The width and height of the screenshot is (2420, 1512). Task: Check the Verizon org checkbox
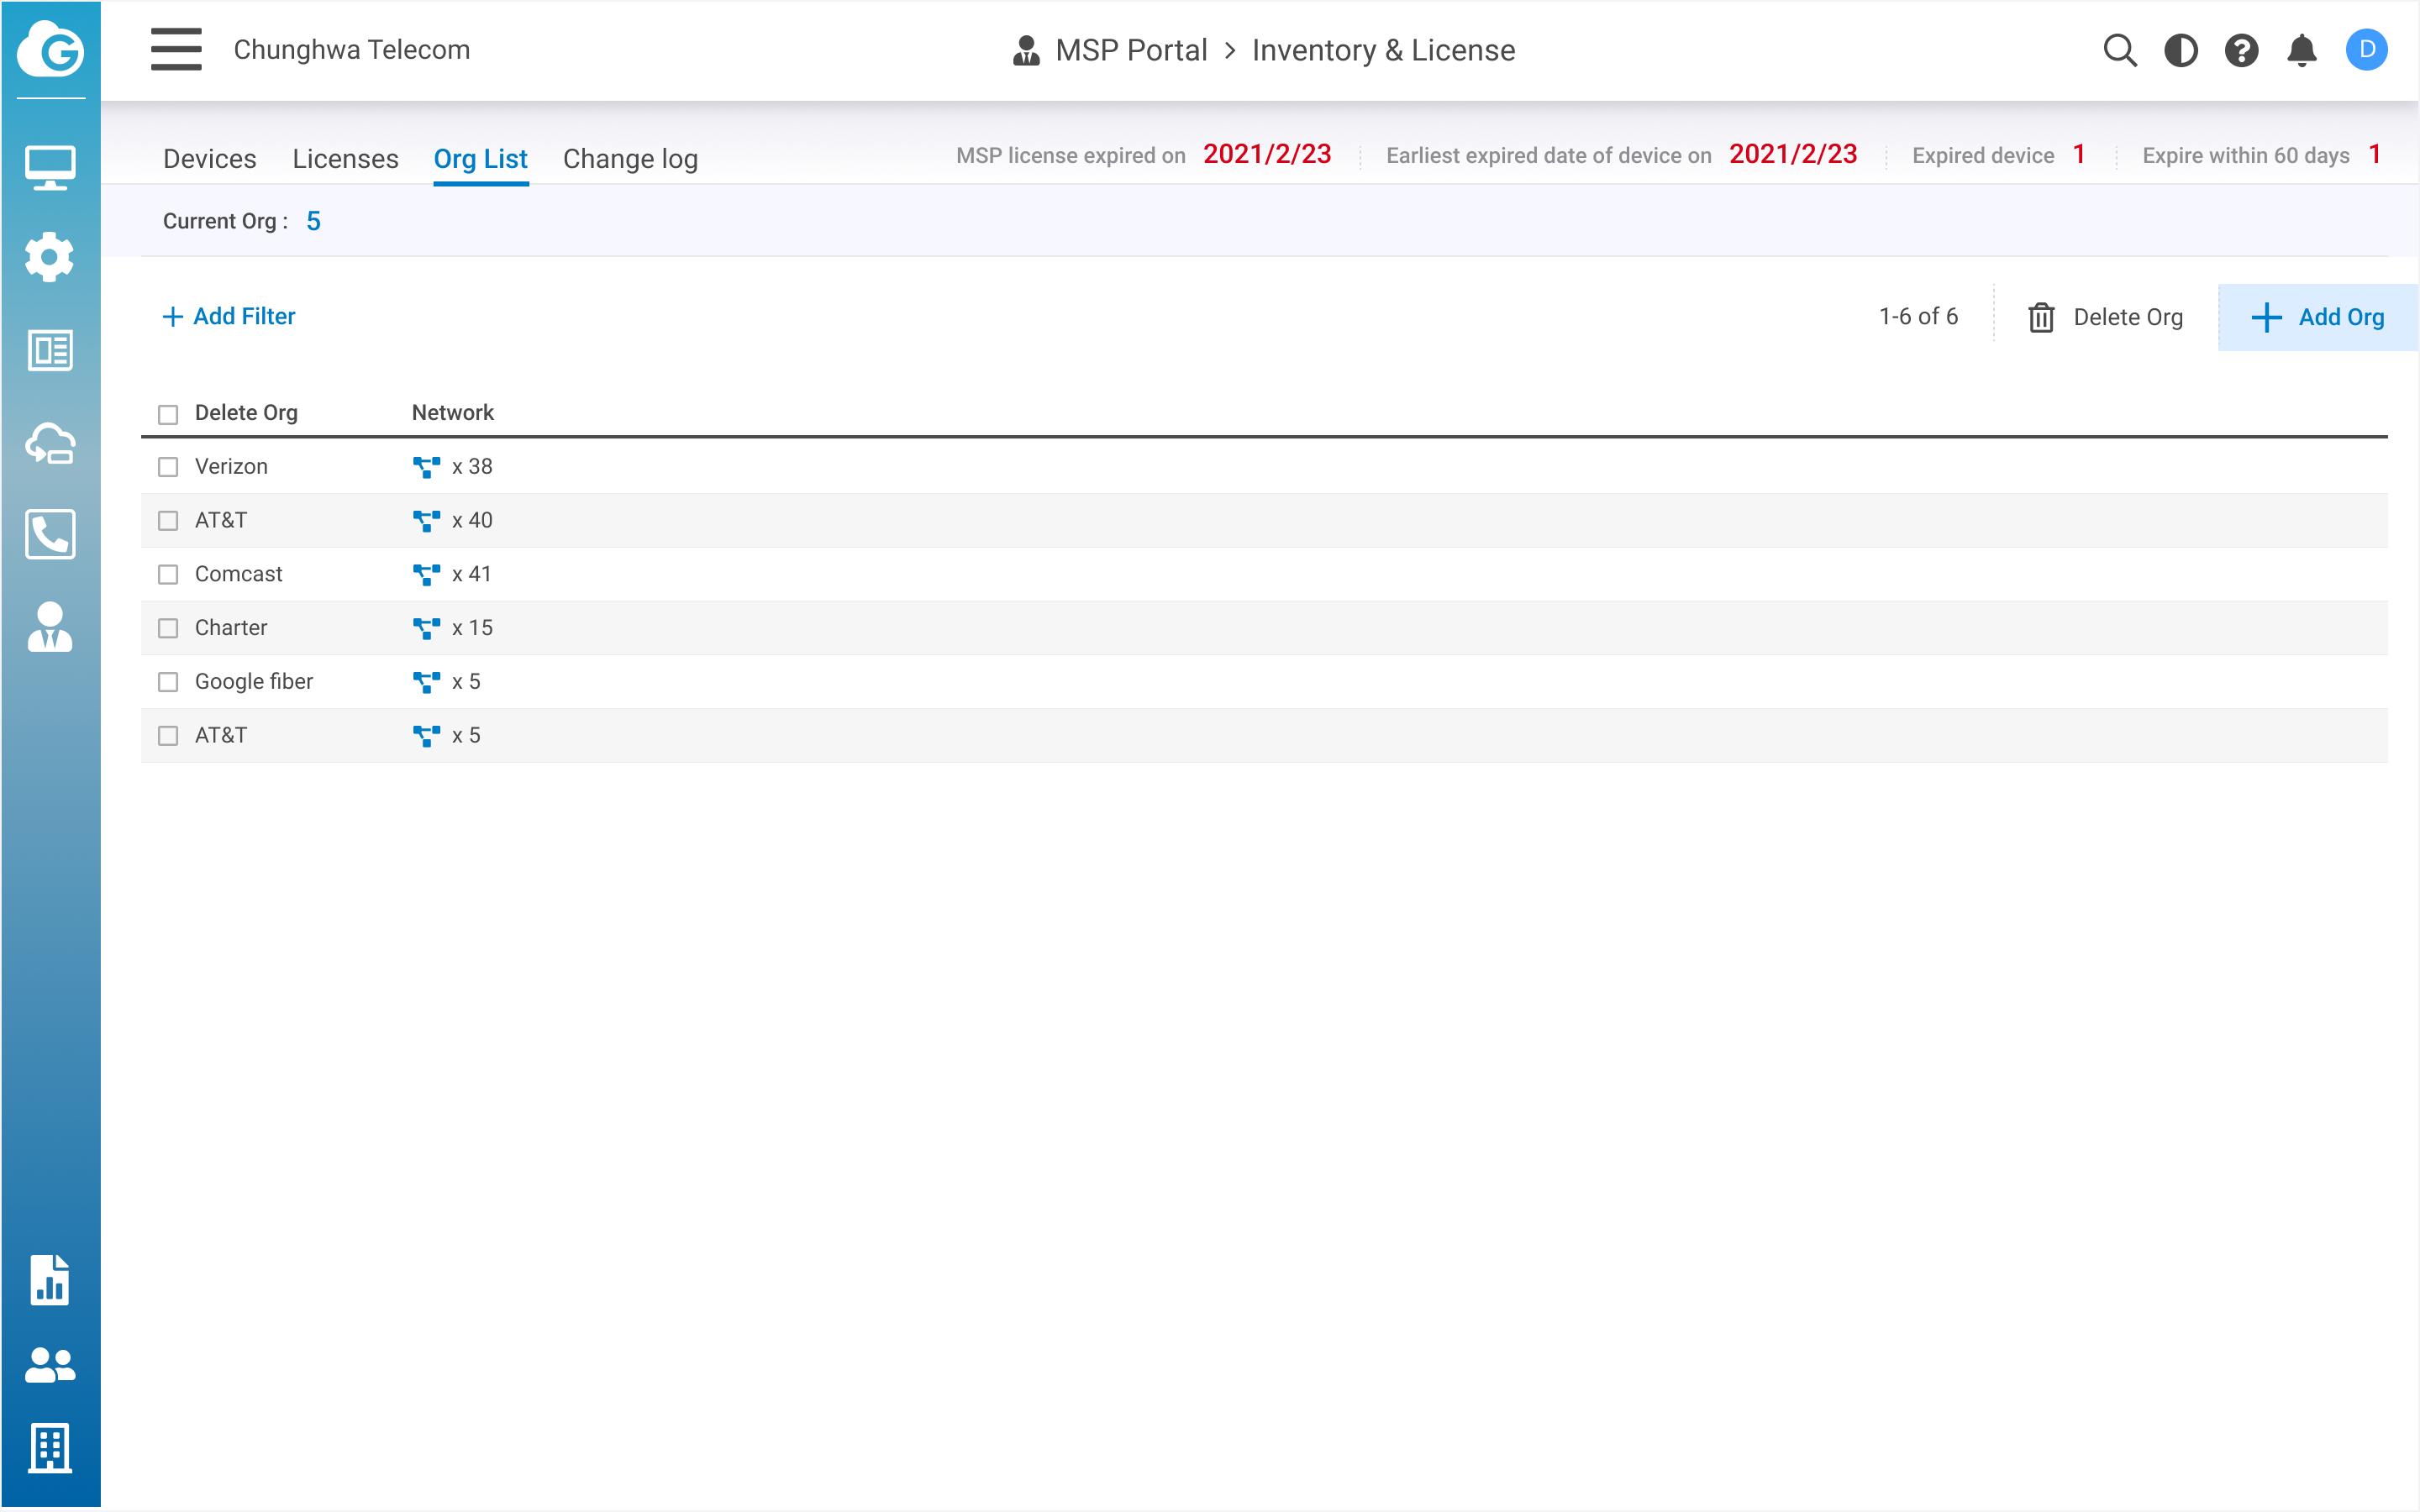coord(168,467)
